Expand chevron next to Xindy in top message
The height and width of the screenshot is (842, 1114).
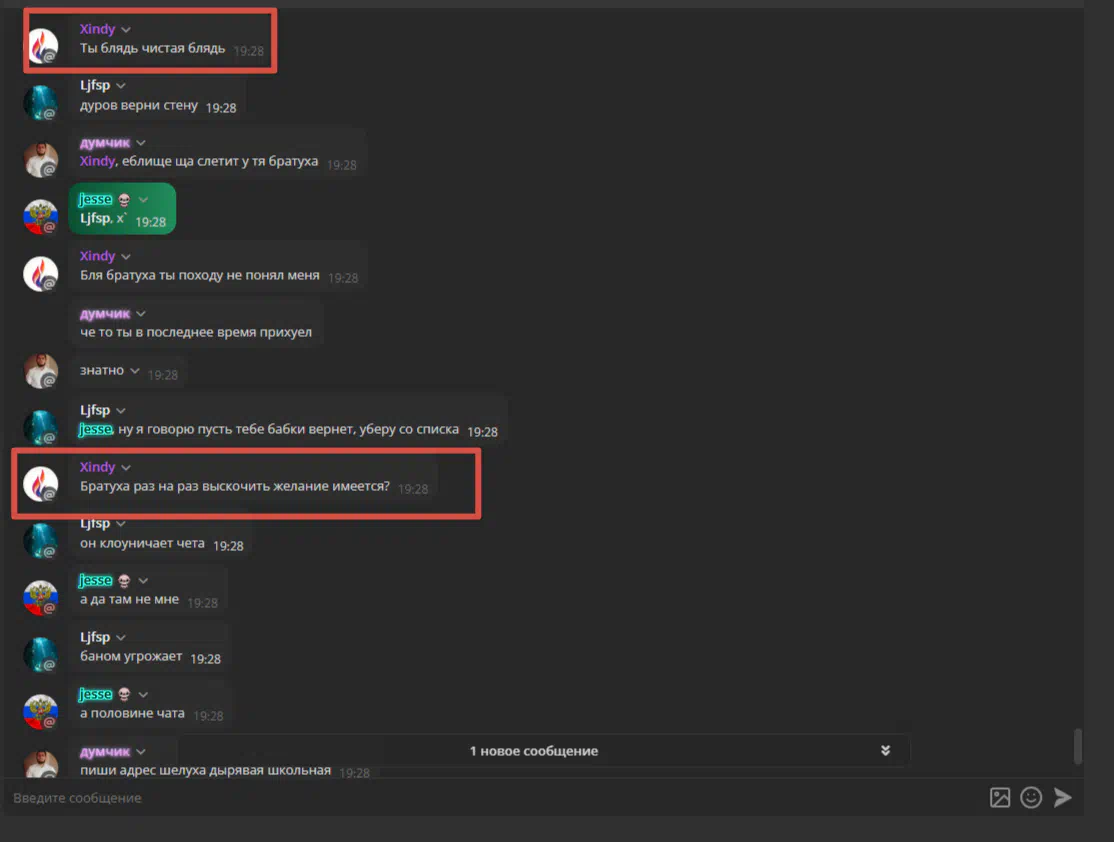(x=126, y=30)
